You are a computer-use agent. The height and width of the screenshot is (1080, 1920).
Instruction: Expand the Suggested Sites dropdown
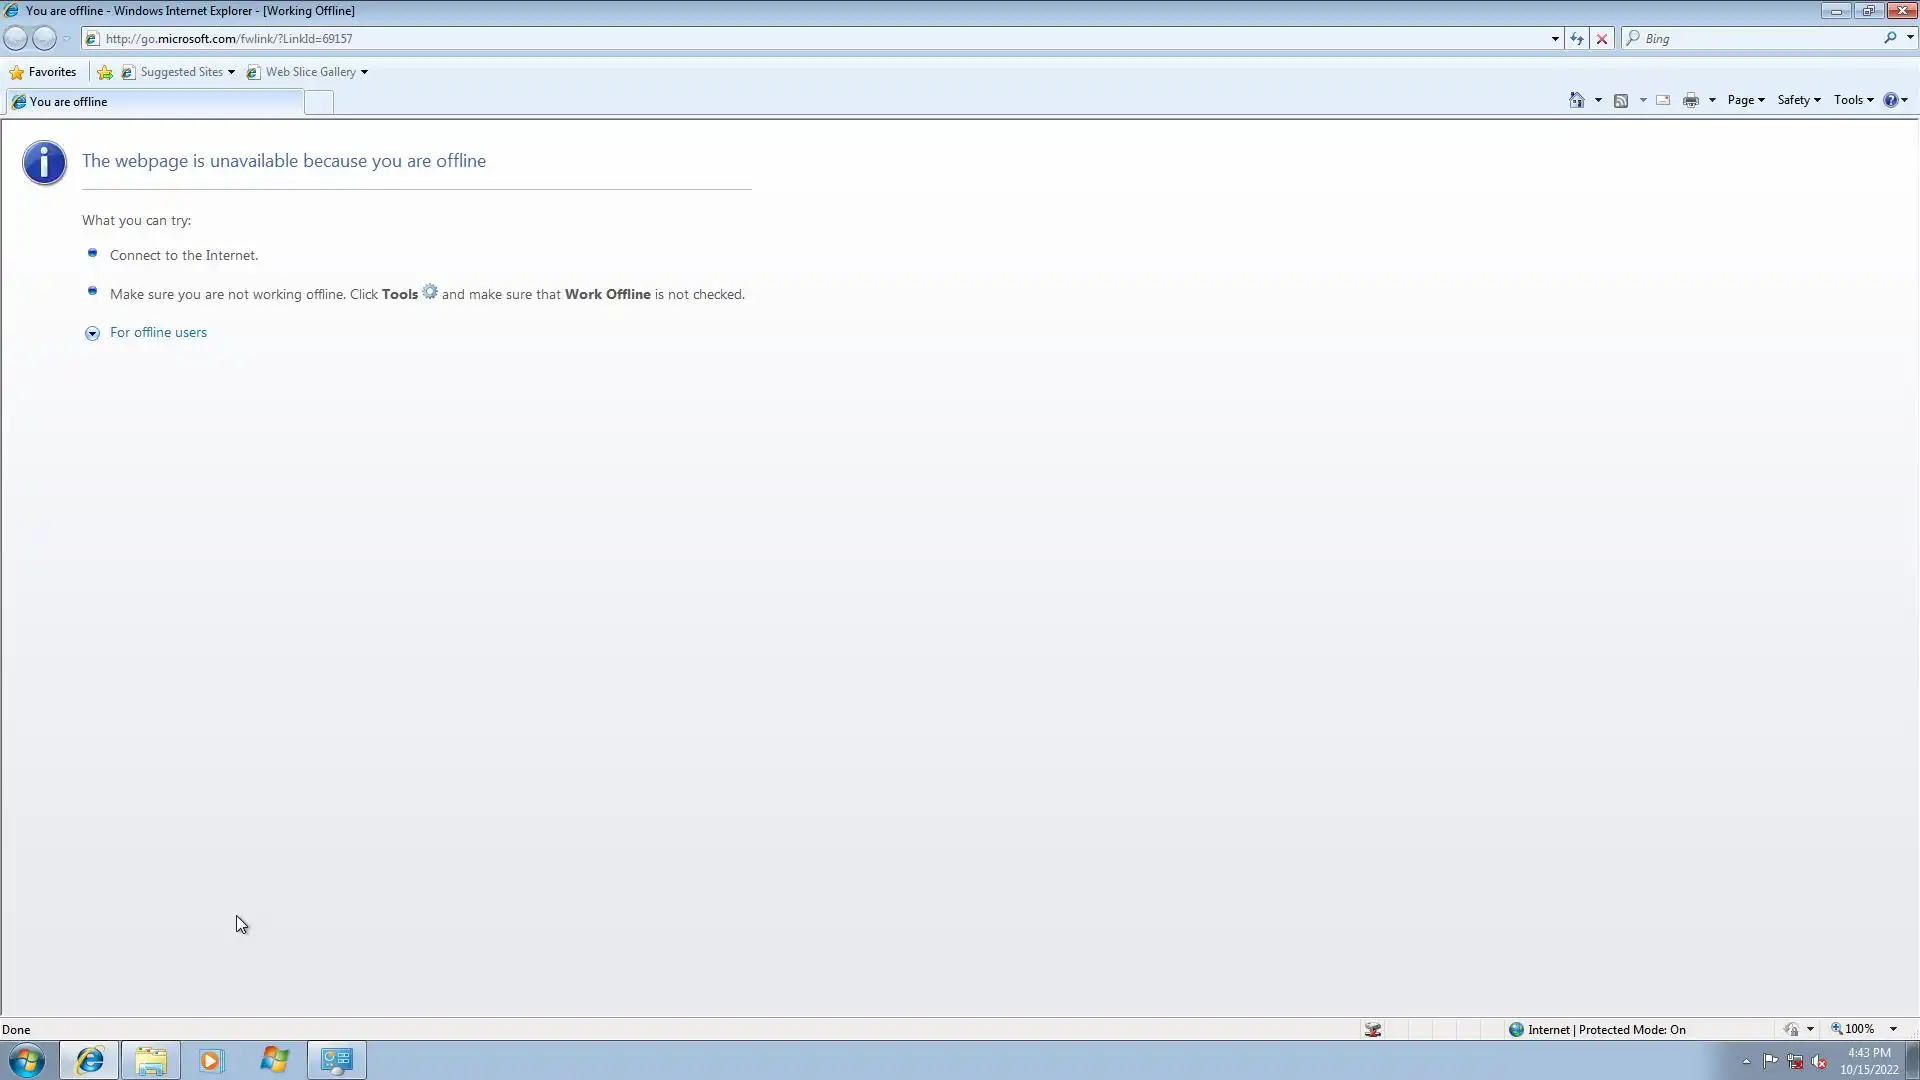point(231,72)
